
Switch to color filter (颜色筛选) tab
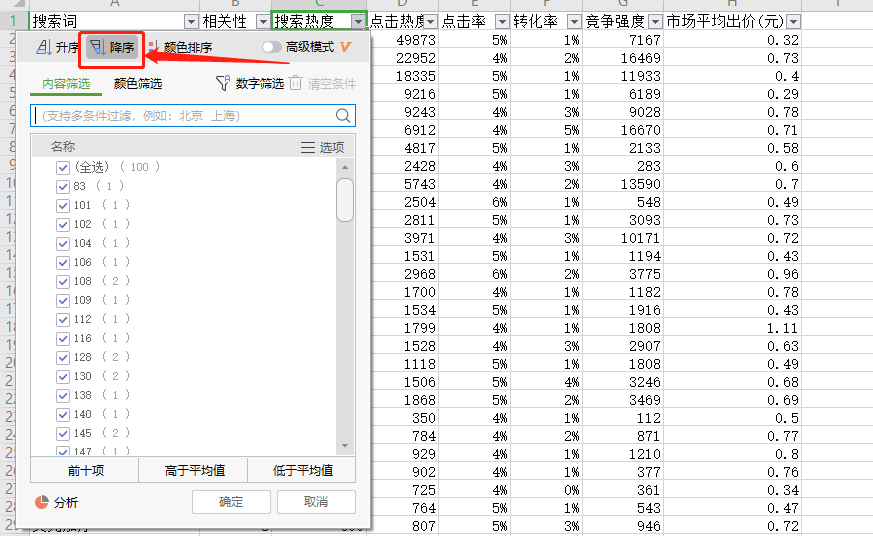138,84
